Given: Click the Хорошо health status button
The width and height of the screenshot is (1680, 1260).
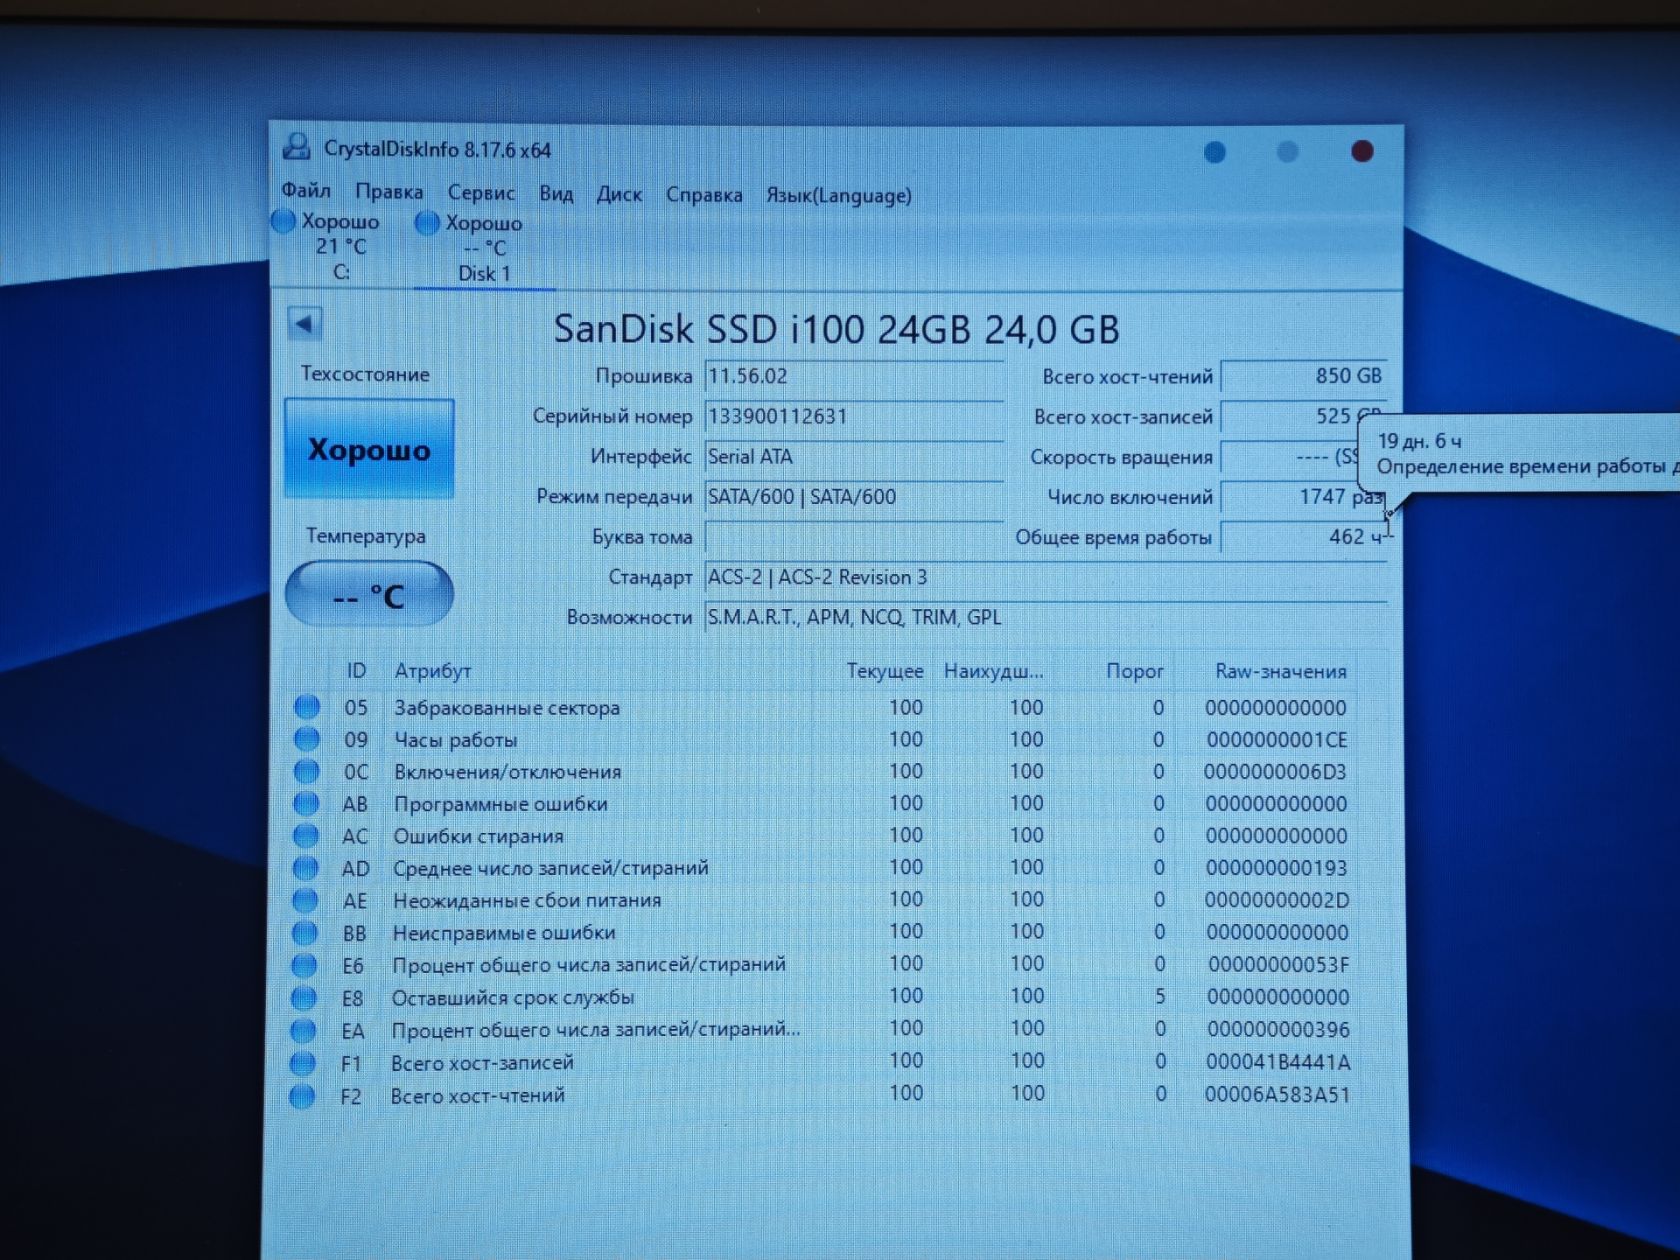Looking at the screenshot, I should [369, 449].
